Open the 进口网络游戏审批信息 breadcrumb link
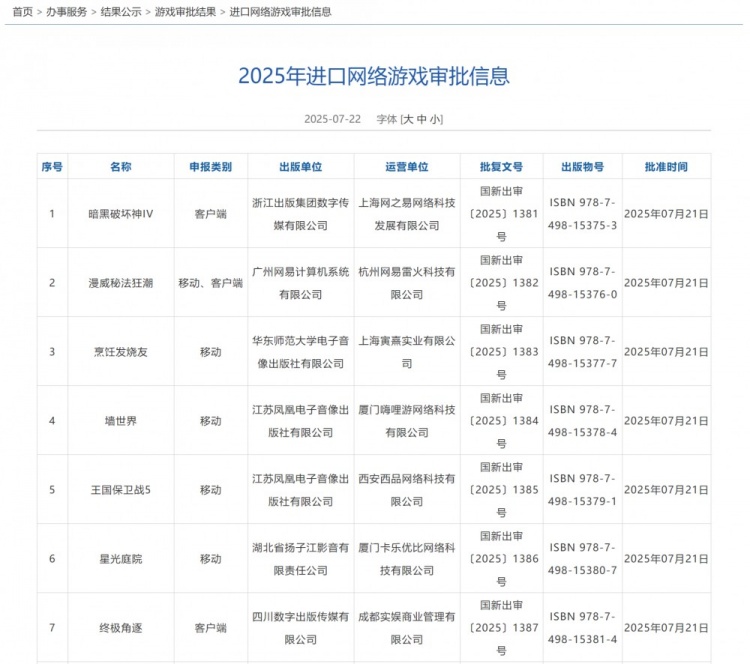The height and width of the screenshot is (664, 750). [280, 12]
